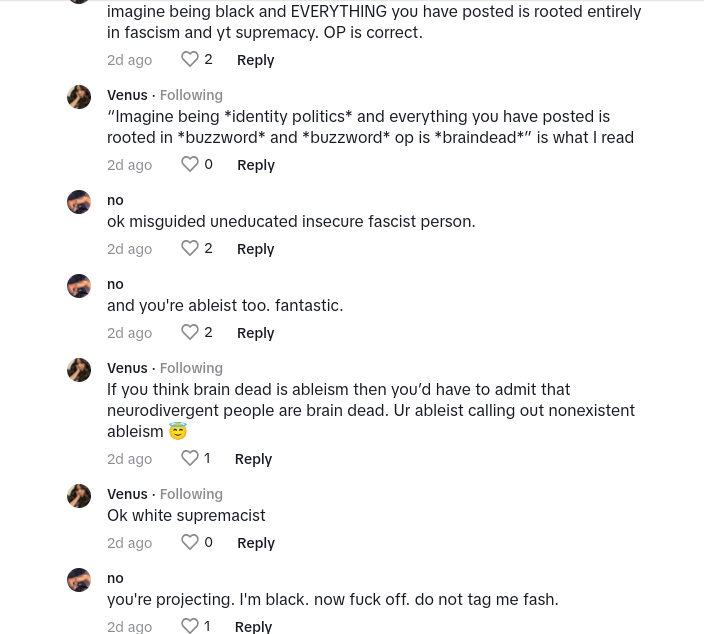Reply to the 'OP is correct' comment
The image size is (704, 634).
(x=255, y=60)
